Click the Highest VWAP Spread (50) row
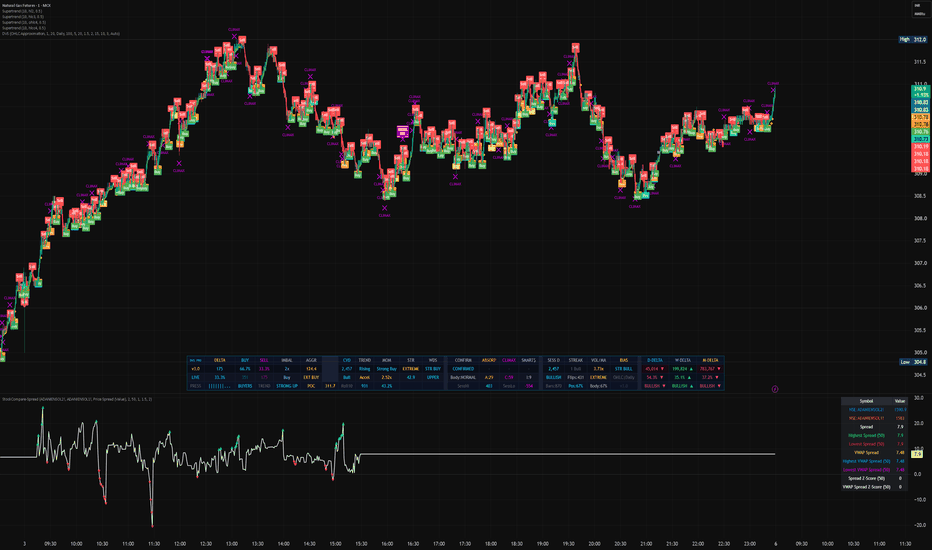Screen dimensions: 932x550 (x=874, y=461)
